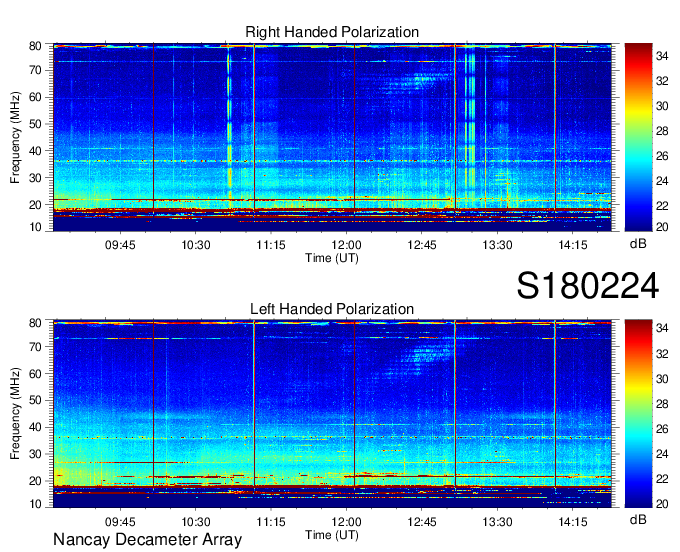Click 10:30 tick under Right Handed plot

(196, 245)
